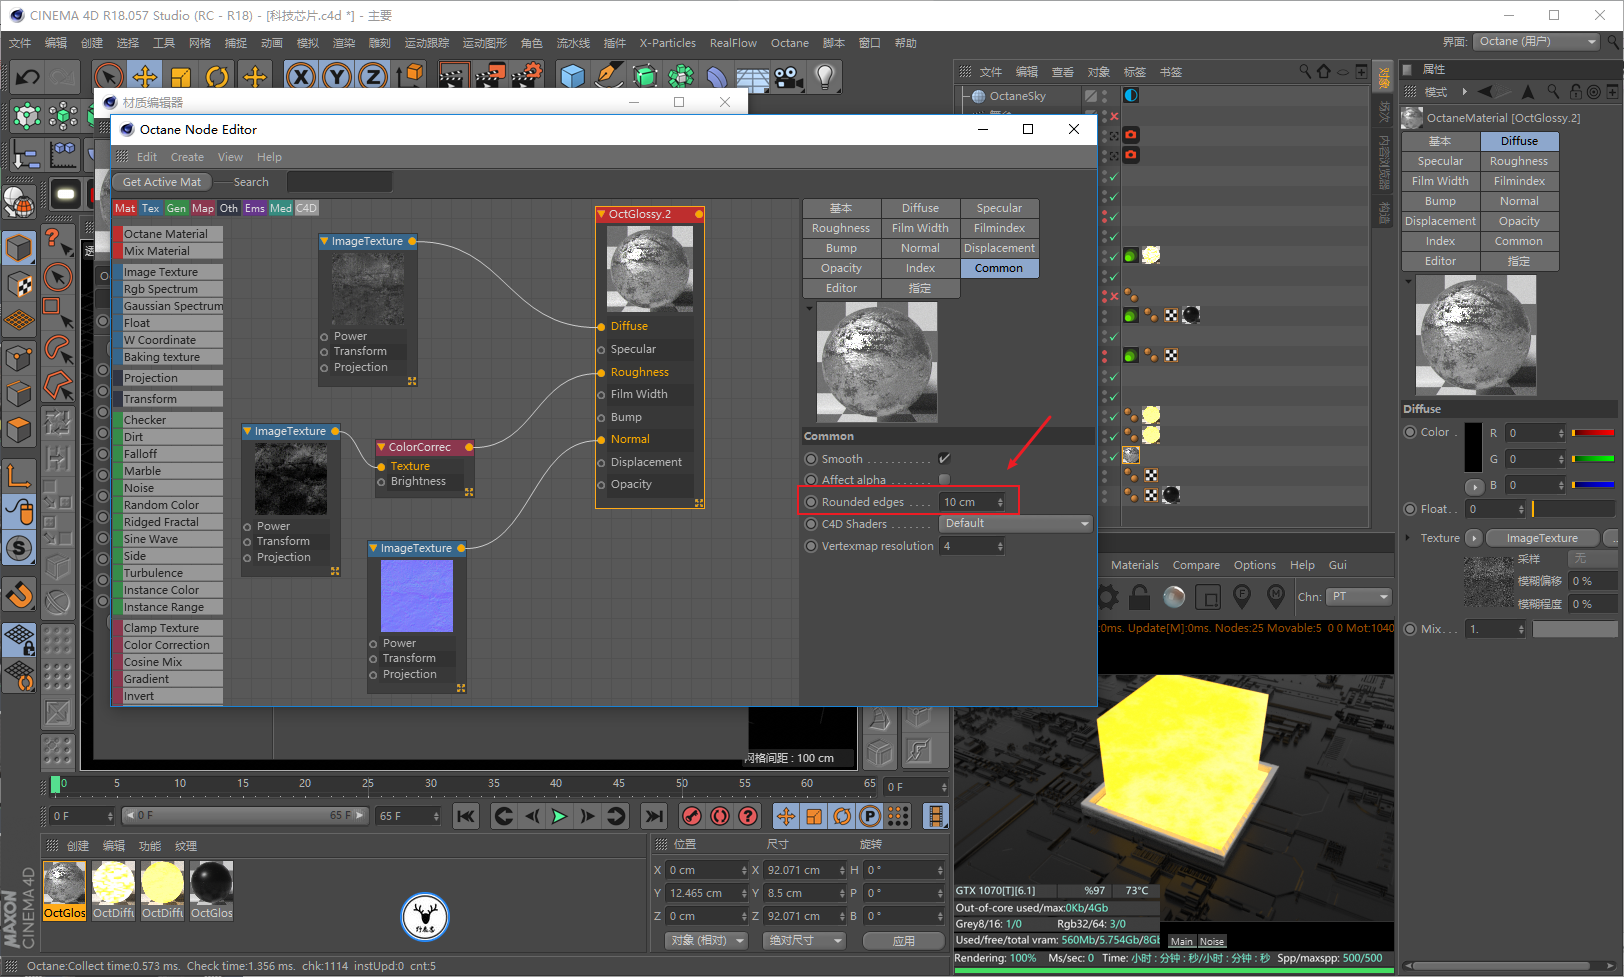Click the black Diffuse color swatch
The width and height of the screenshot is (1624, 977).
[1473, 447]
